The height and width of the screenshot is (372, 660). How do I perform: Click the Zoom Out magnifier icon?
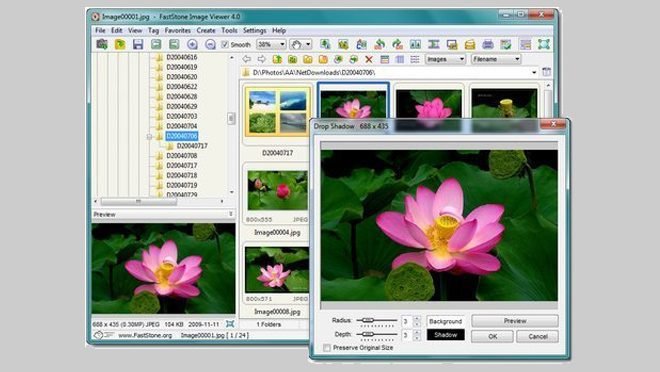(210, 44)
